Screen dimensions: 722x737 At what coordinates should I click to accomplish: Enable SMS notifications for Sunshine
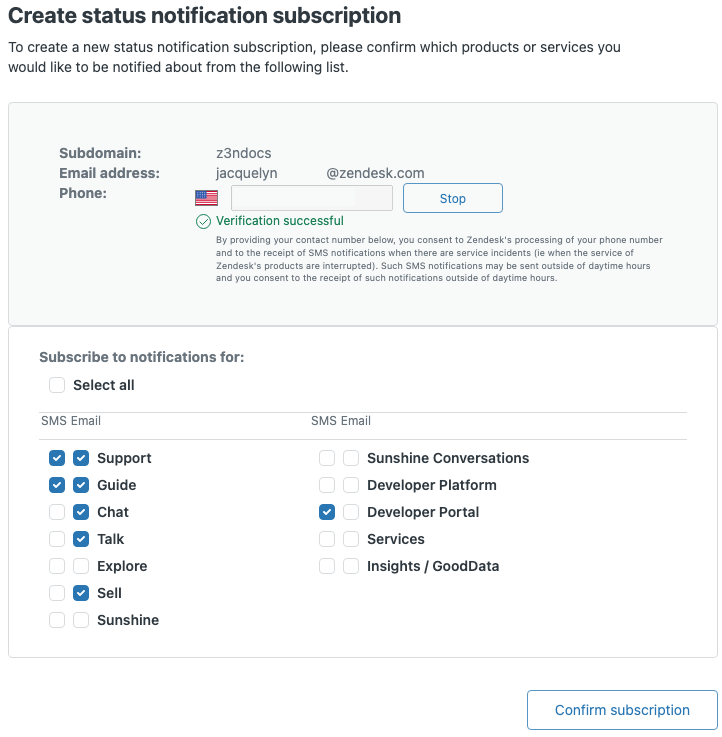(57, 620)
